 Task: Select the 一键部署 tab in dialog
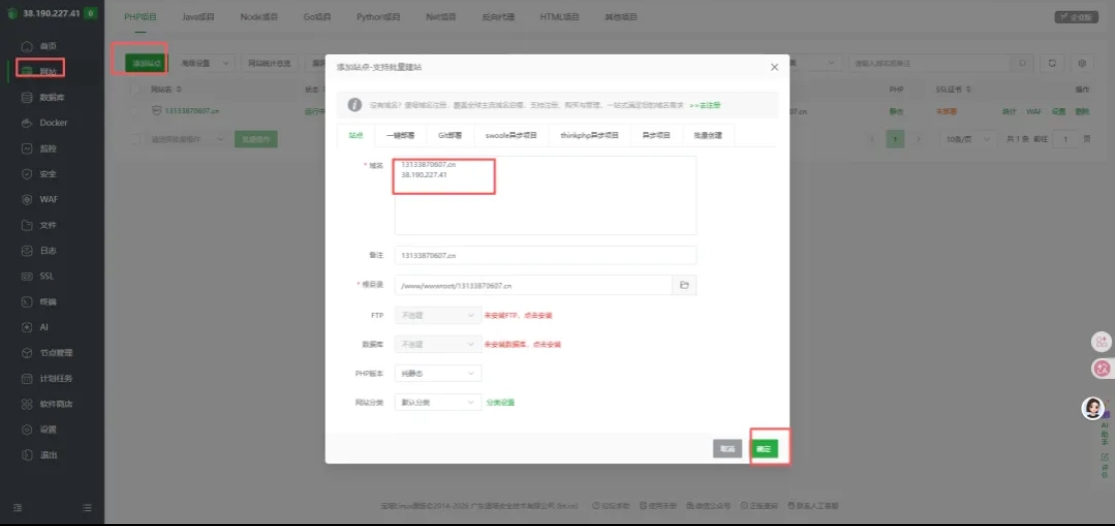[400, 135]
